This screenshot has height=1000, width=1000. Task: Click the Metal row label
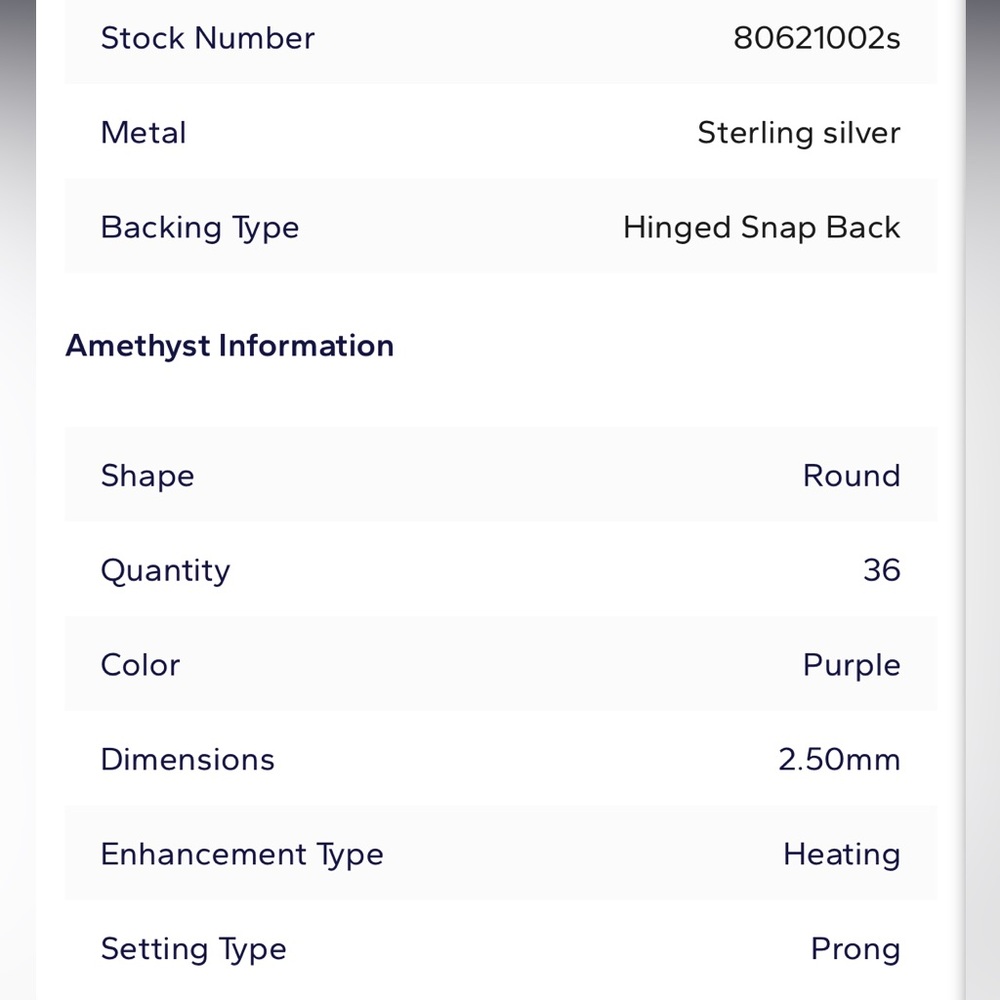143,133
